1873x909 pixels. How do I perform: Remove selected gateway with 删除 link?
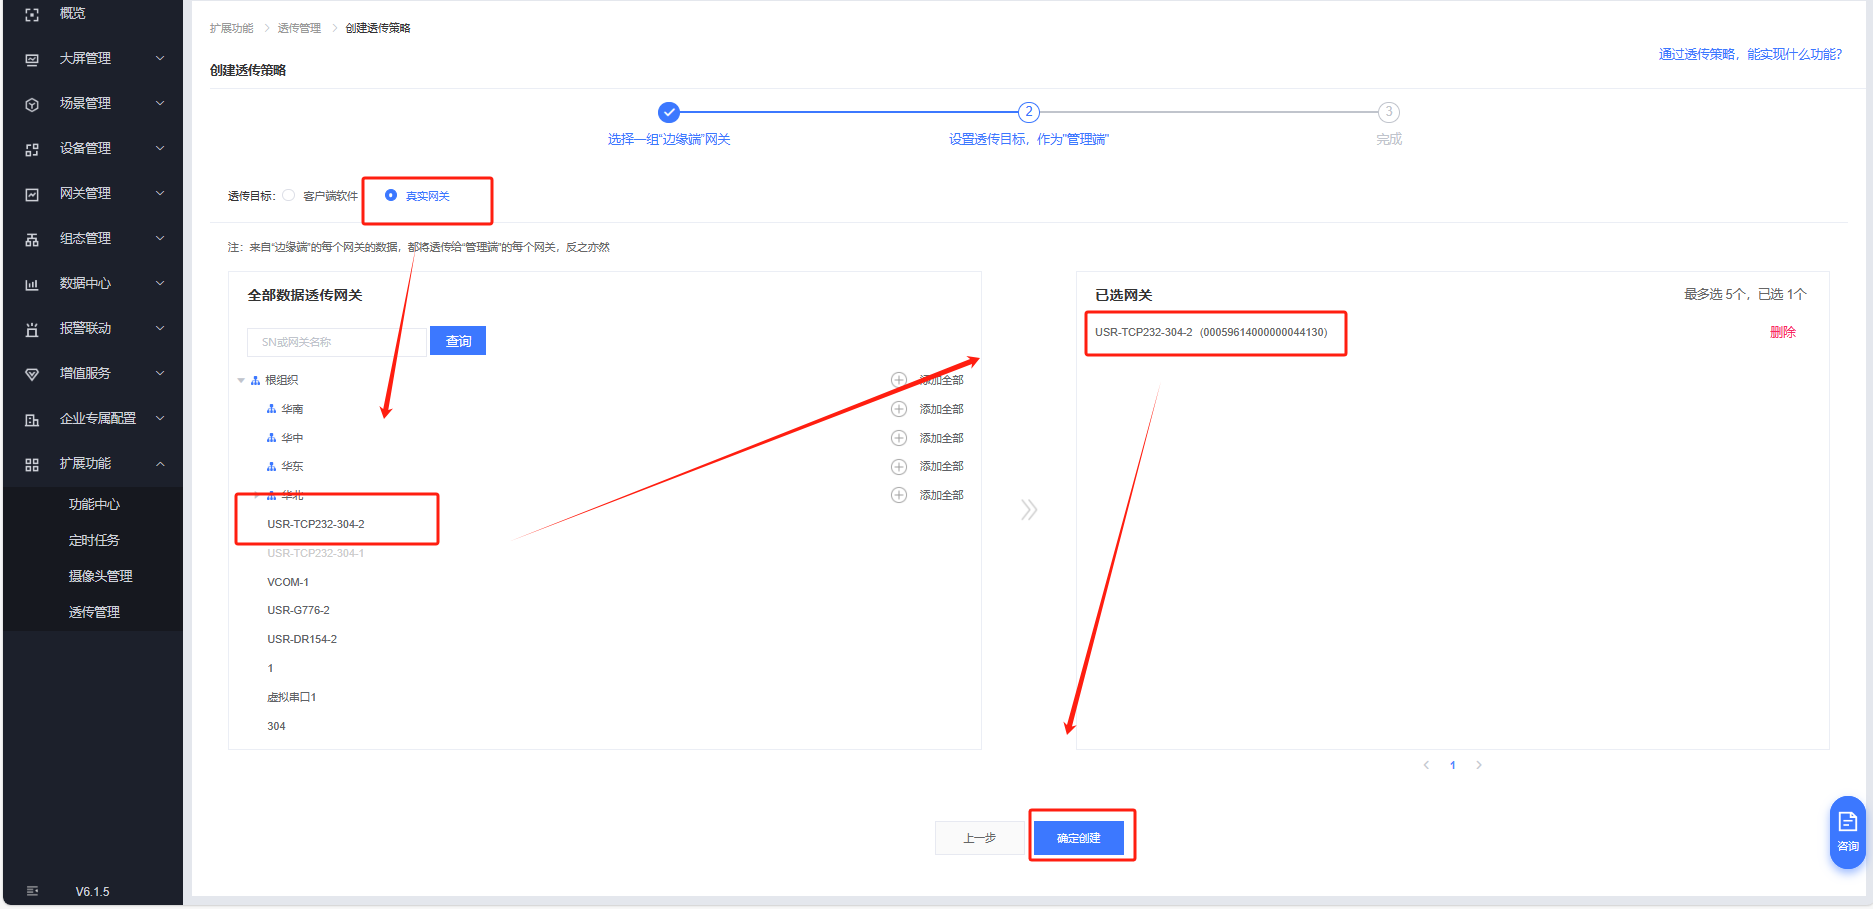[x=1783, y=332]
